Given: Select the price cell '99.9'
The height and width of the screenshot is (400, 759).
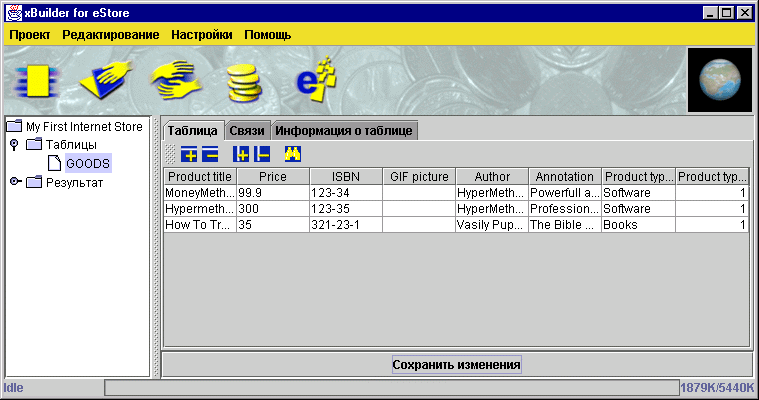Looking at the screenshot, I should (x=273, y=193).
